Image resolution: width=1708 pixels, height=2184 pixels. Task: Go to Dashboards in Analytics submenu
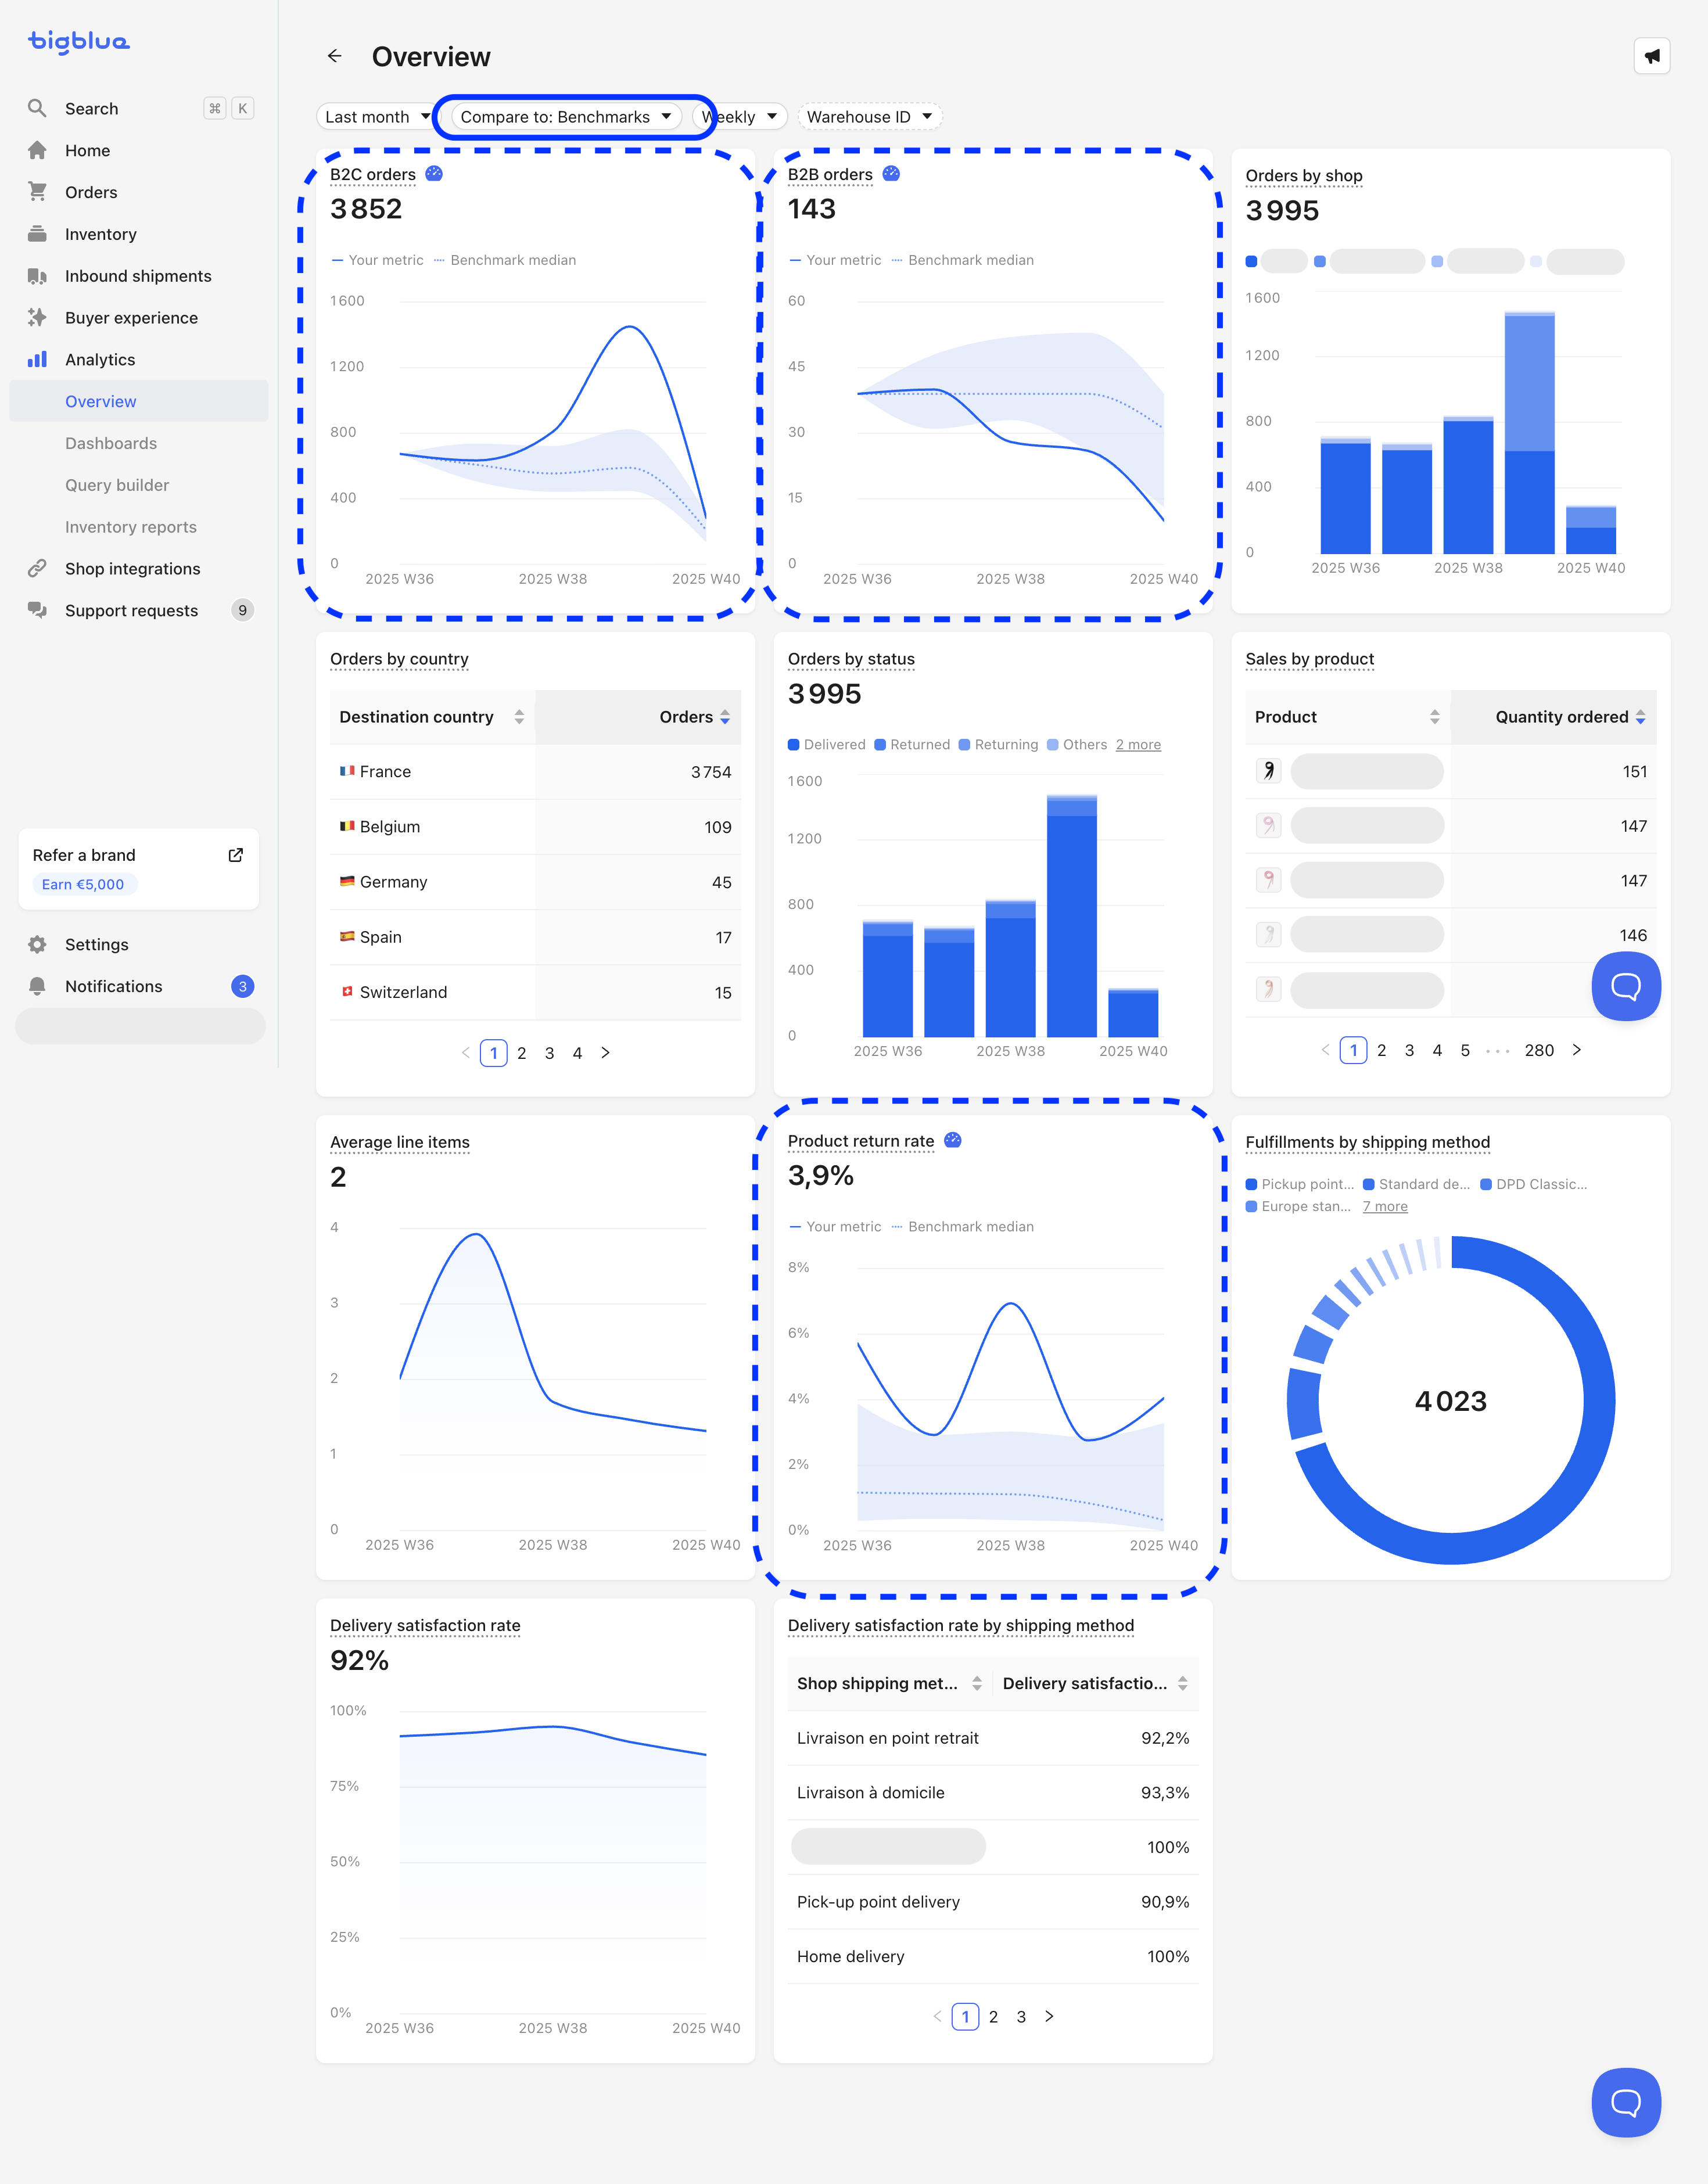(x=111, y=443)
